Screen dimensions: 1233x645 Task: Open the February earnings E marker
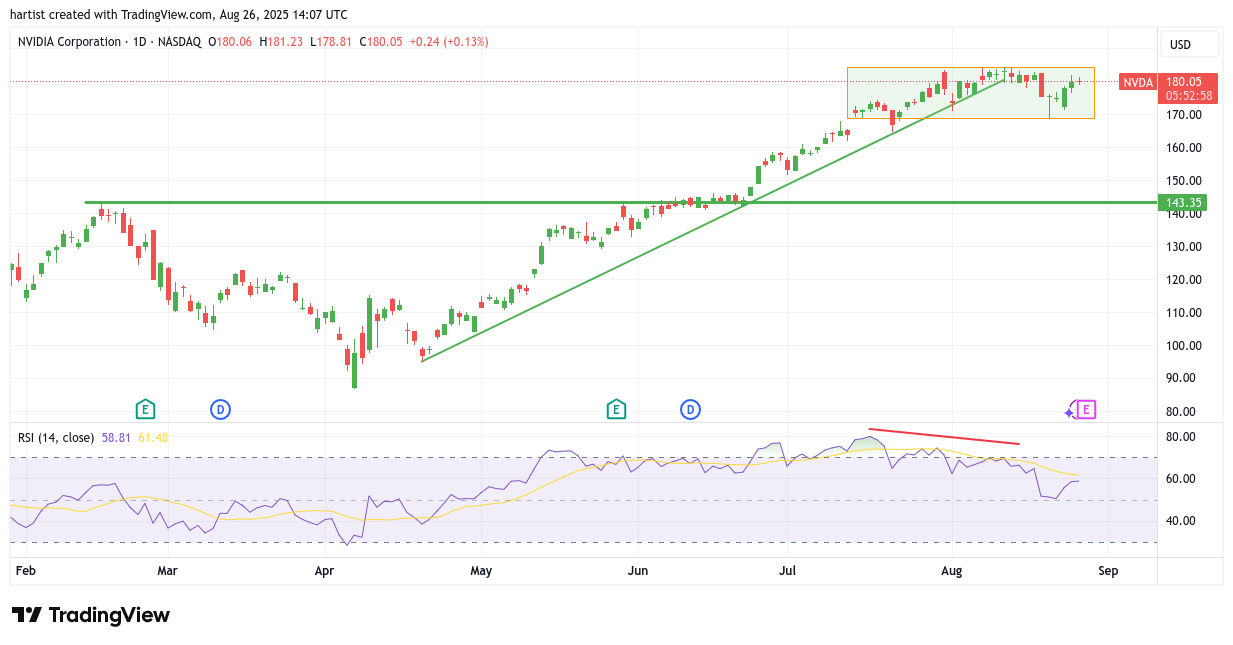pyautogui.click(x=146, y=409)
